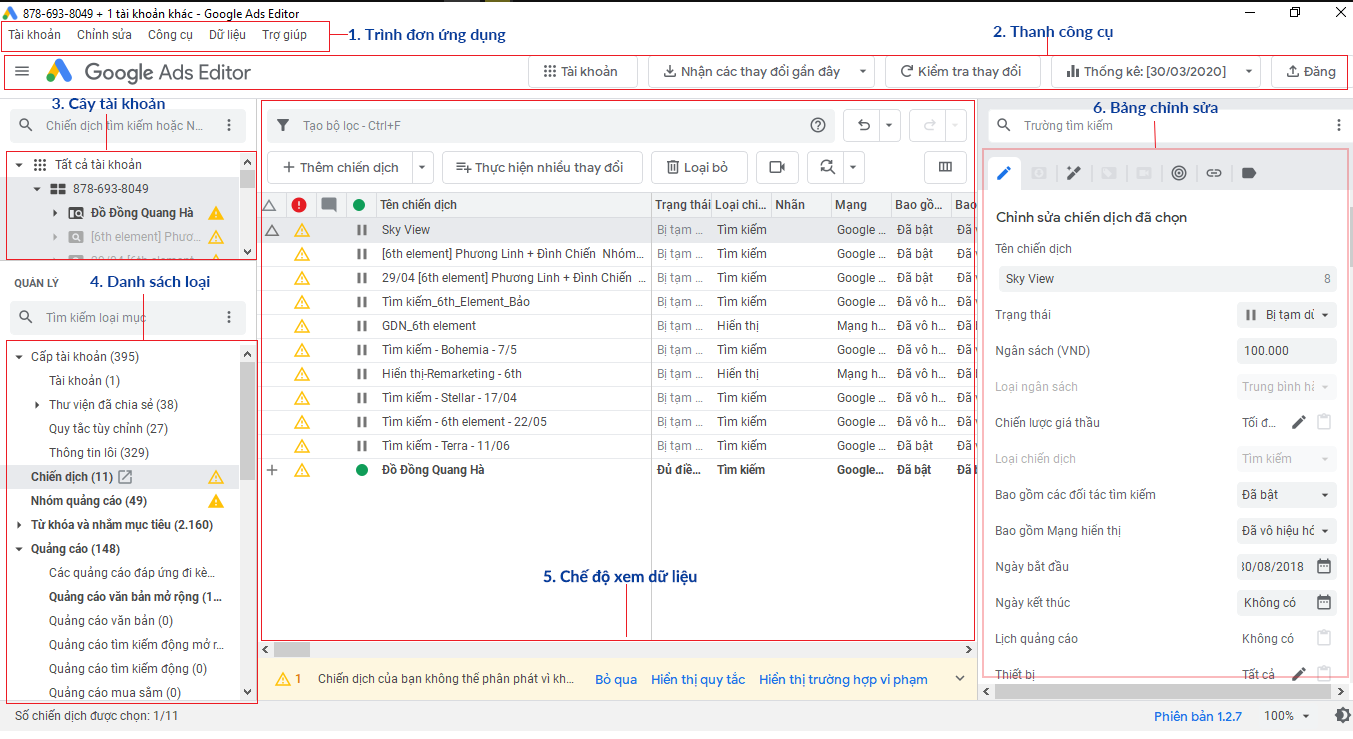Click the undo arrow icon
Screen dimensions: 1353x739
pos(864,126)
